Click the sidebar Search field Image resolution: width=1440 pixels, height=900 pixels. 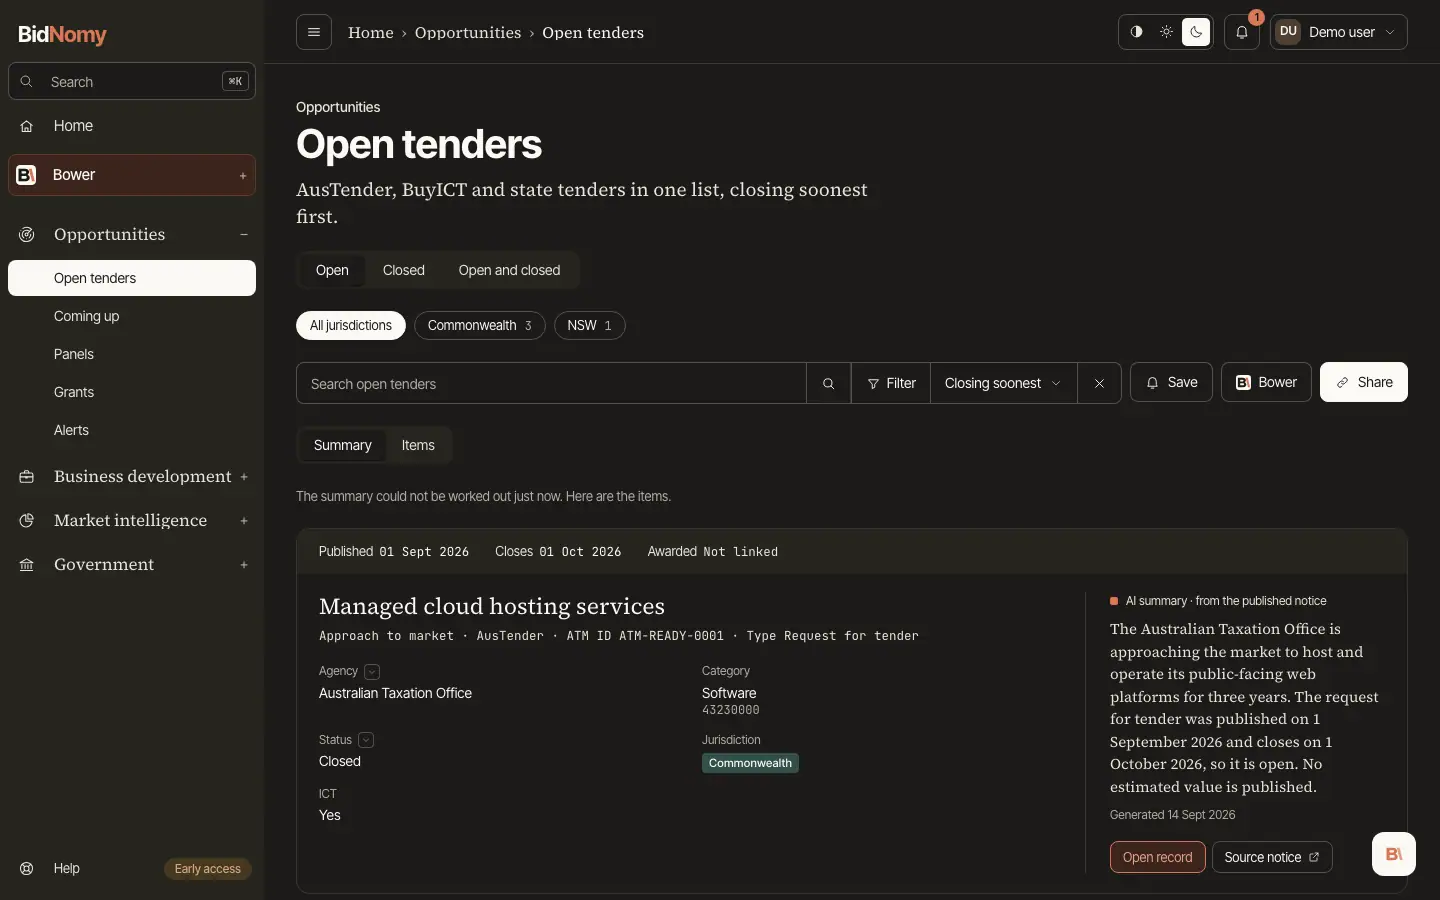tap(132, 82)
